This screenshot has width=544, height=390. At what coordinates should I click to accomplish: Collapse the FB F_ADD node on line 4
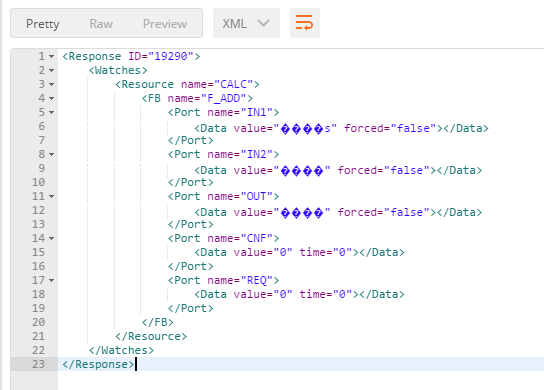51,99
